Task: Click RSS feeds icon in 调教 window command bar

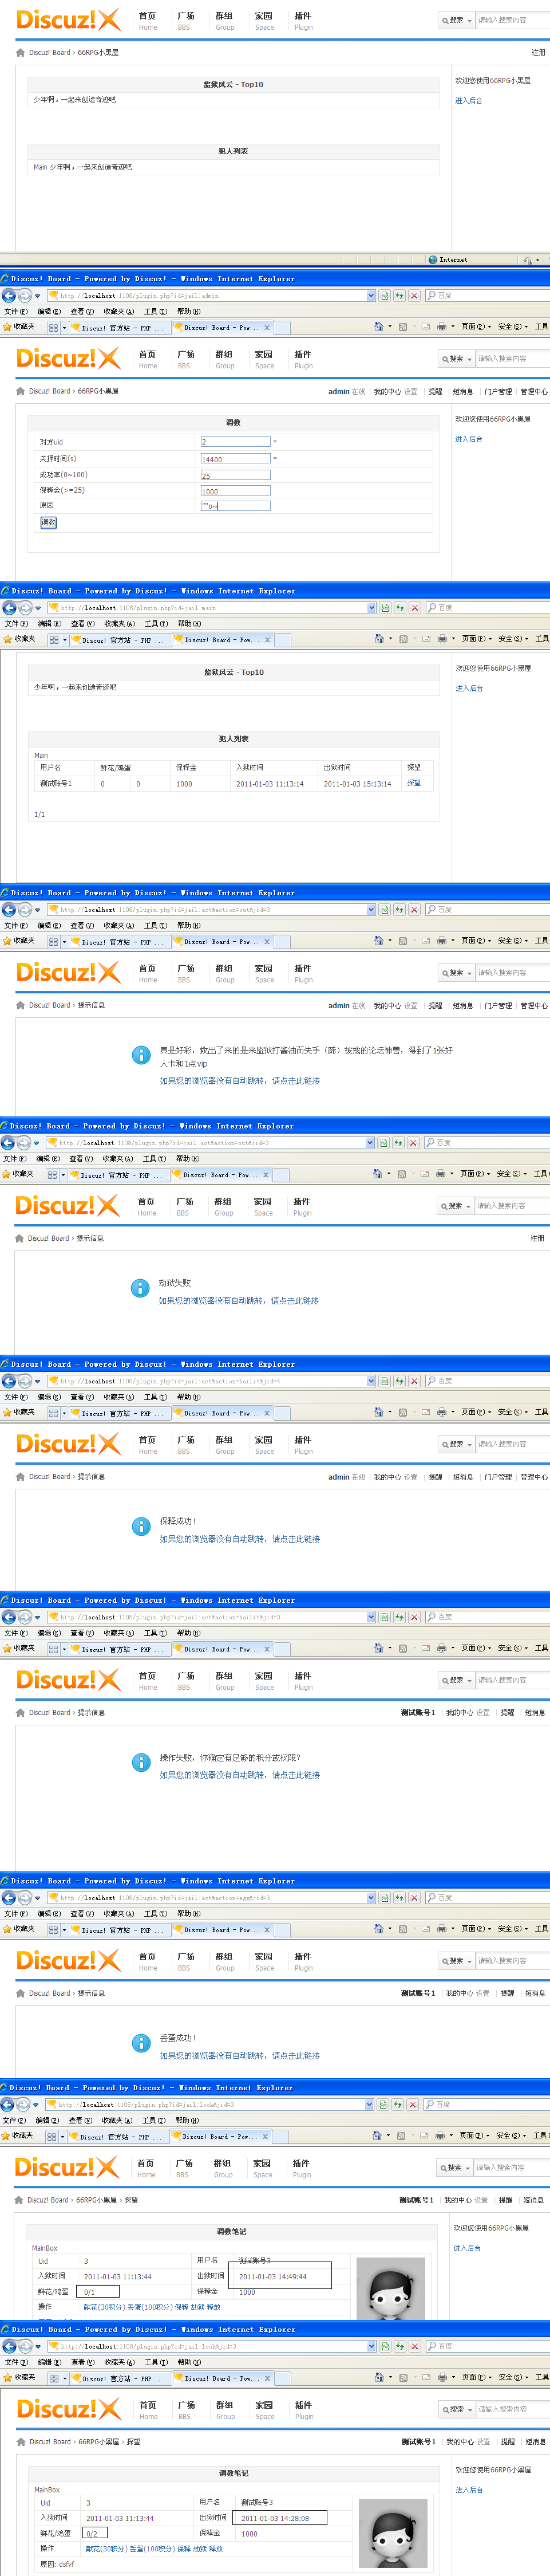Action: (x=403, y=326)
